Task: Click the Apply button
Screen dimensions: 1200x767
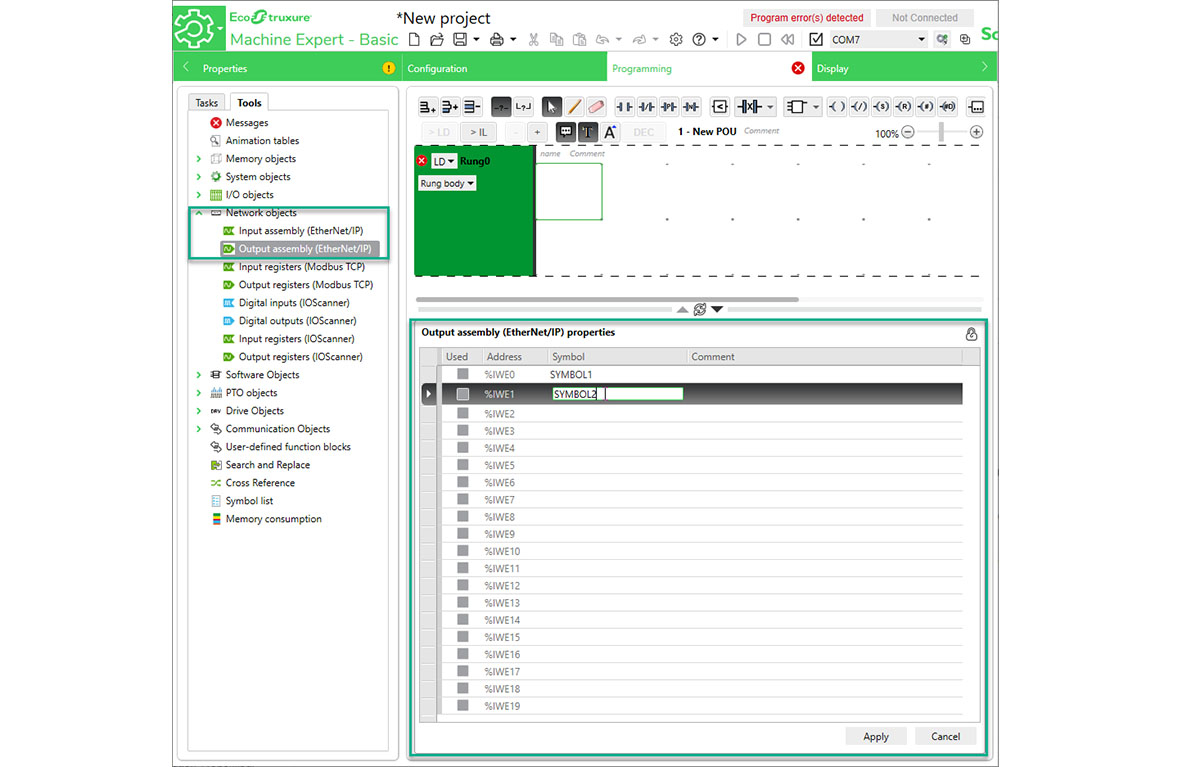Action: coord(876,736)
